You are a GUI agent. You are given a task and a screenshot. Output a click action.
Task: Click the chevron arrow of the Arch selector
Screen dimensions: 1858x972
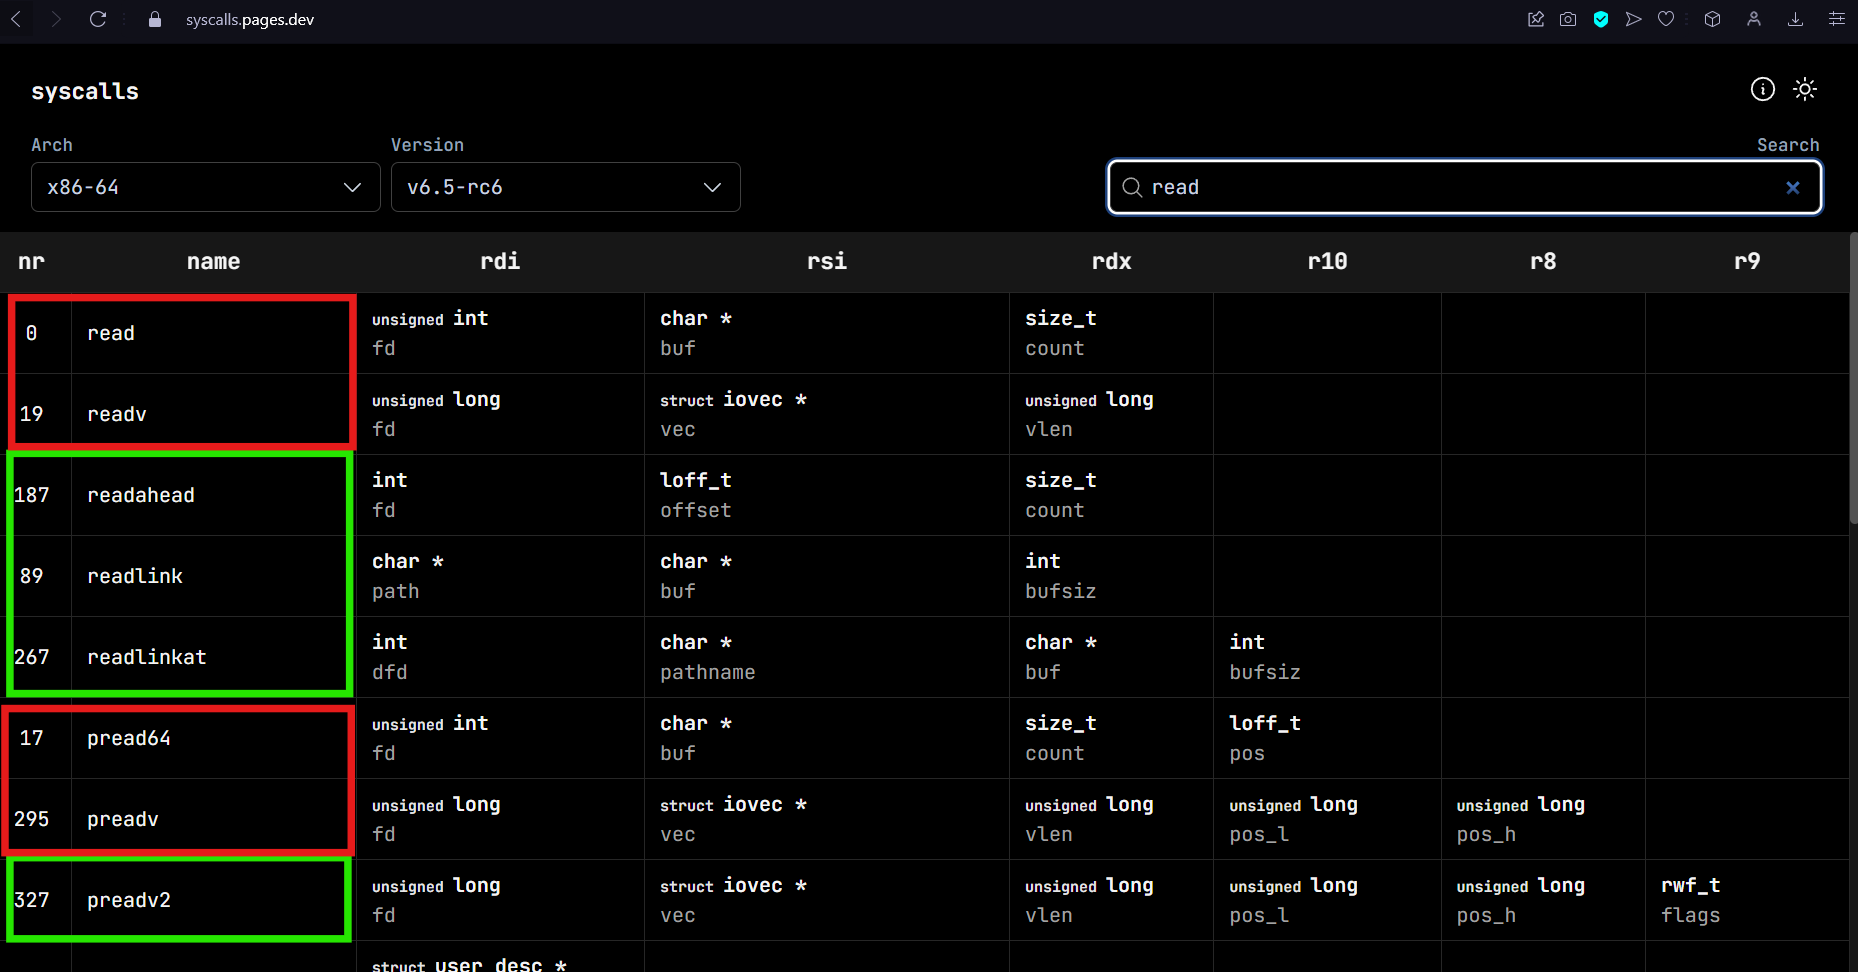[352, 188]
